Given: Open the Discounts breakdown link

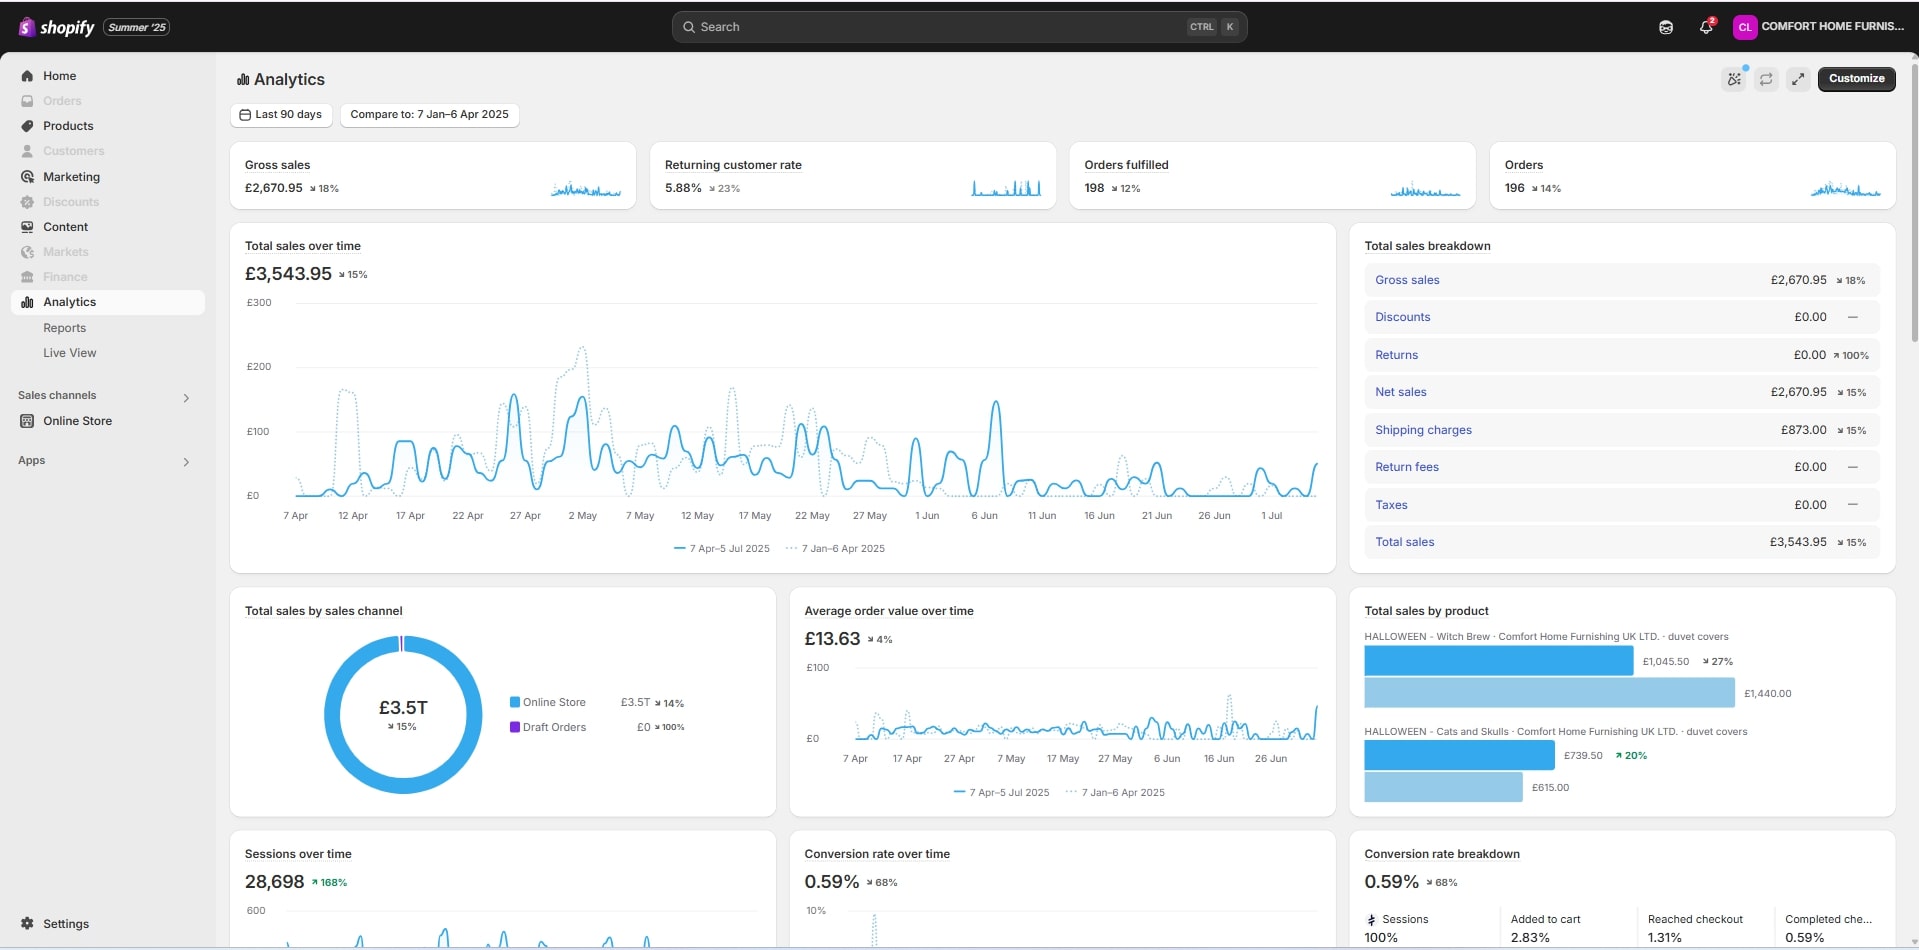Looking at the screenshot, I should click(x=1402, y=317).
